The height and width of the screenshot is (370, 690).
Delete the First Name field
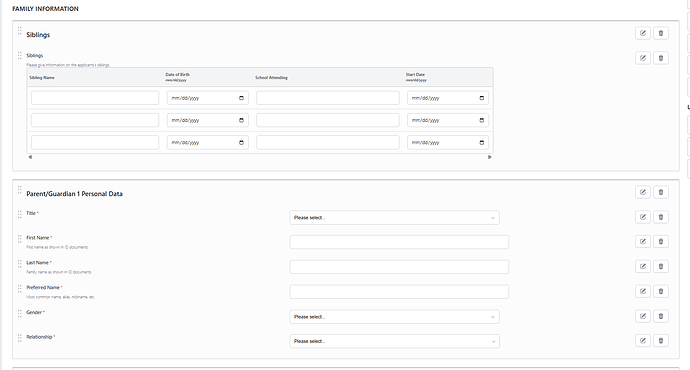(661, 241)
